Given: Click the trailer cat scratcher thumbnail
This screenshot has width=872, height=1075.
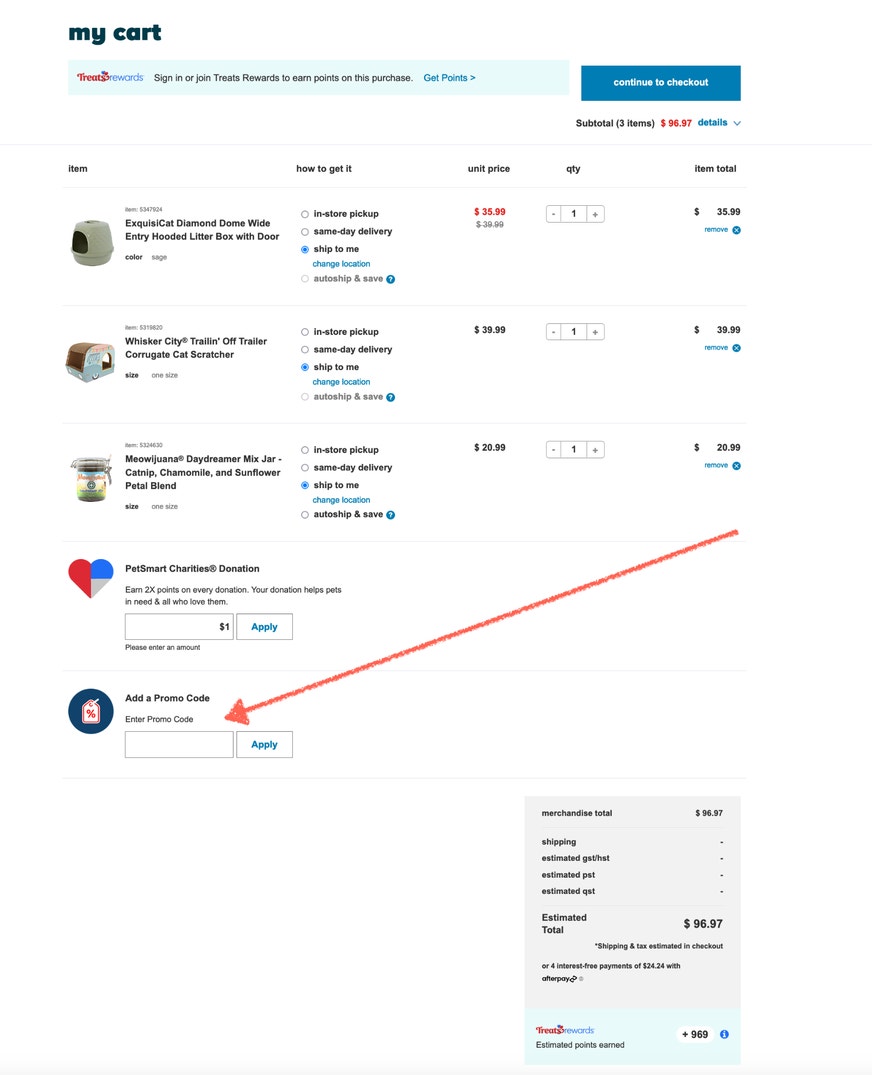Looking at the screenshot, I should [90, 362].
